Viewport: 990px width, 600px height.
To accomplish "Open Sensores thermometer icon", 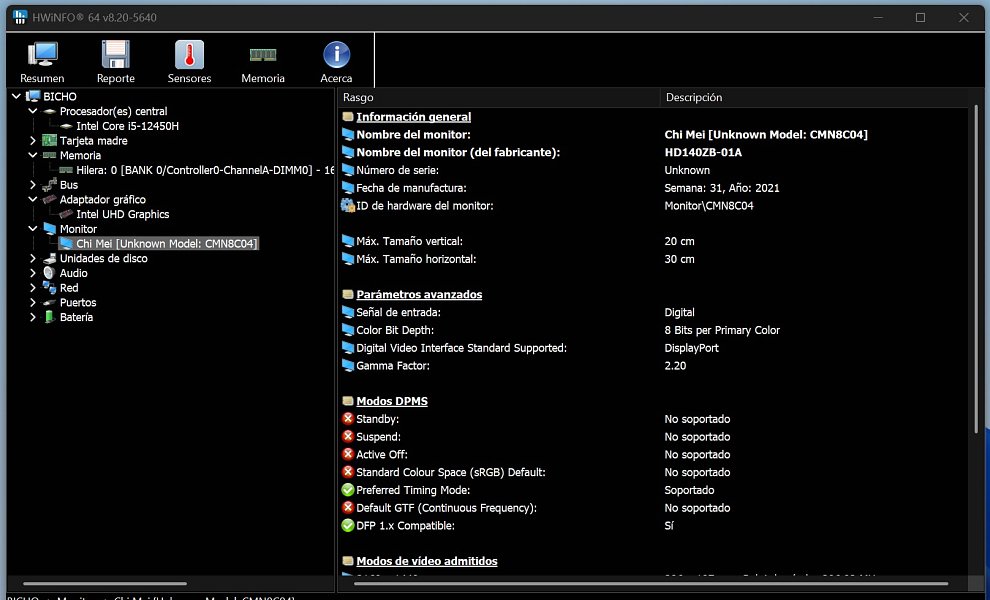I will click(x=189, y=55).
